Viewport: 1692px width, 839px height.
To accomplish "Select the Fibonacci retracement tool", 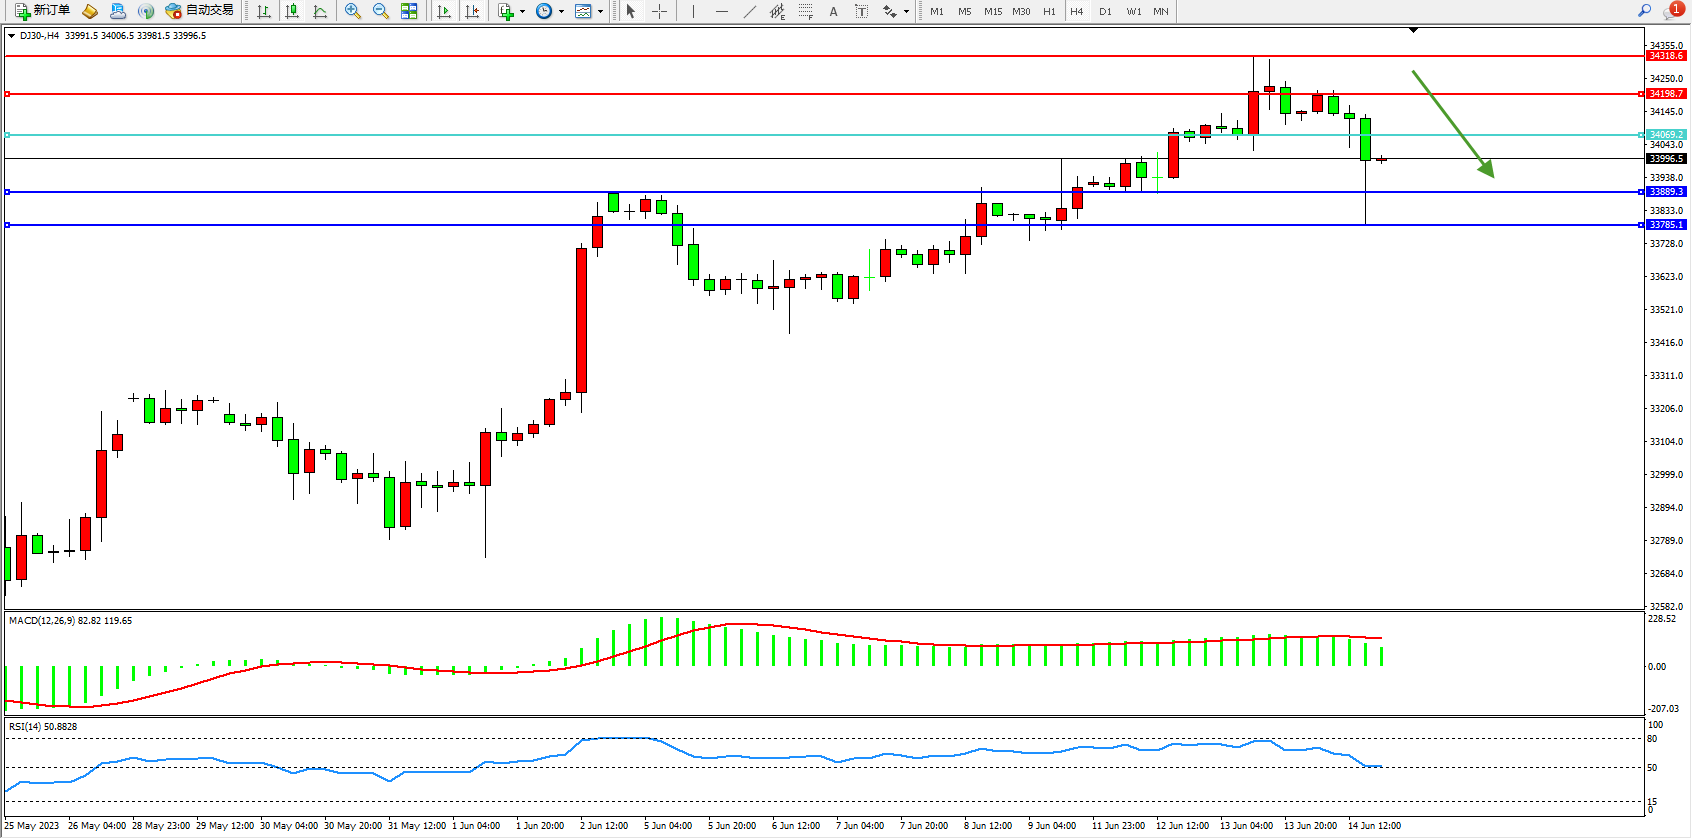I will pyautogui.click(x=806, y=11).
